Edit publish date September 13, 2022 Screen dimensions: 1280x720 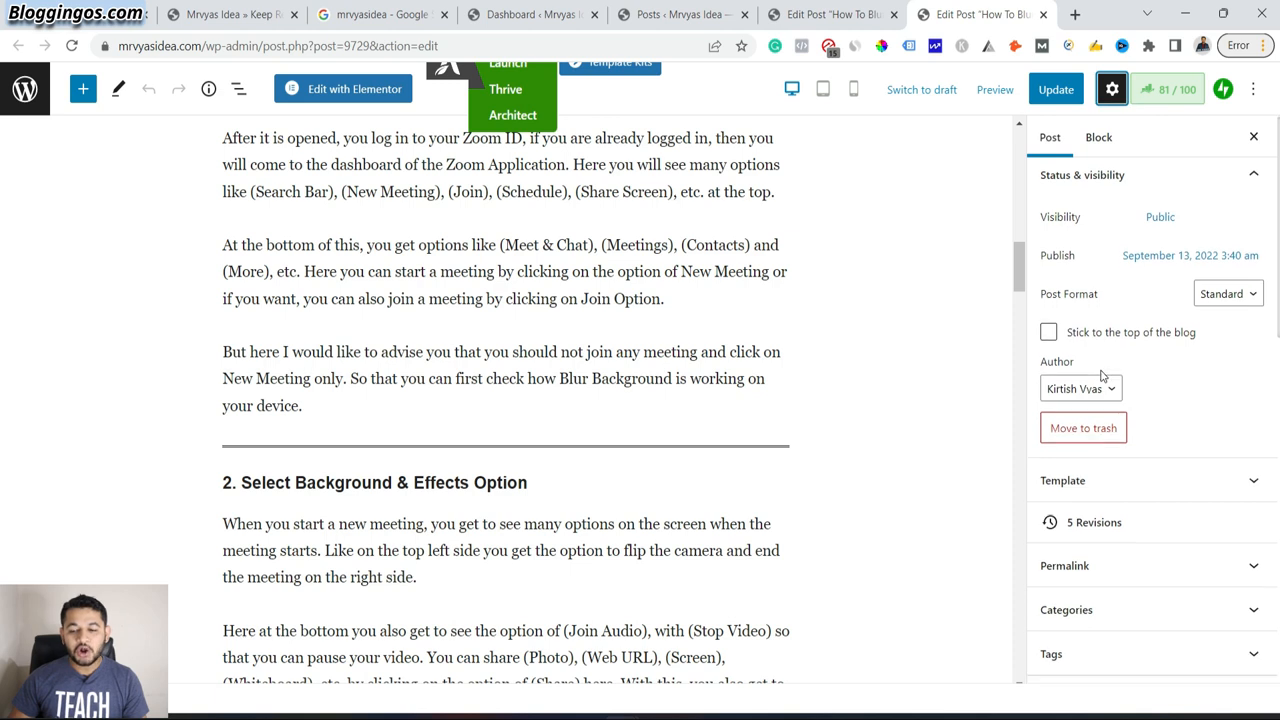pos(1190,256)
